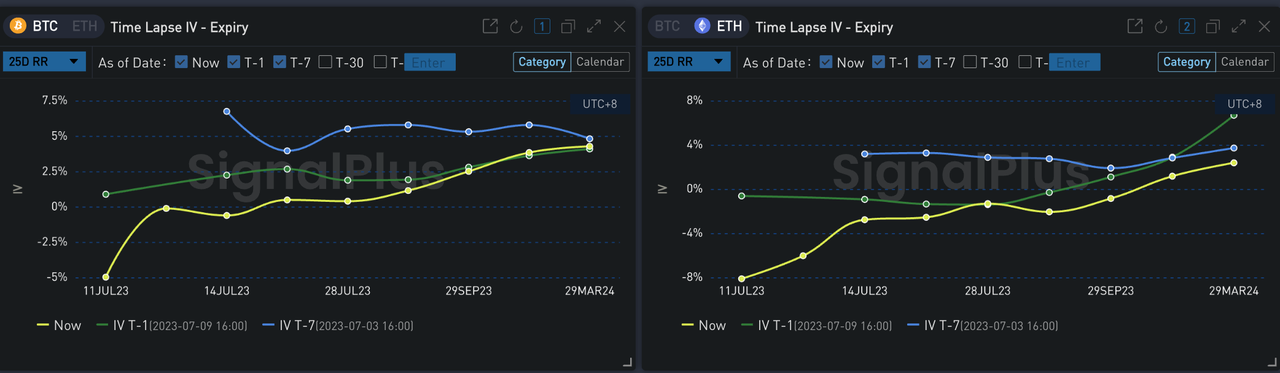Image resolution: width=1280 pixels, height=373 pixels.
Task: Expand the ETH panel to fullscreen
Action: (1239, 27)
